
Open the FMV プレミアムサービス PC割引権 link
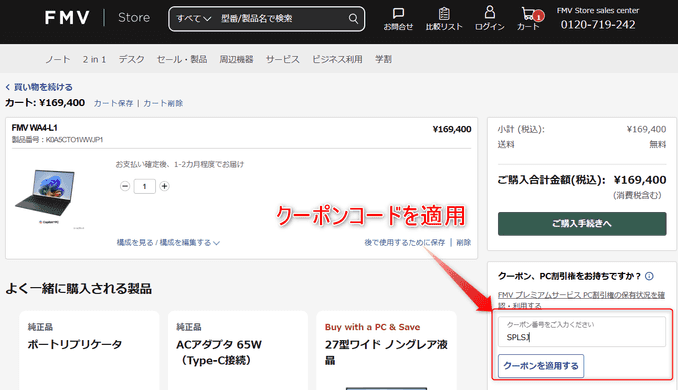(581, 300)
